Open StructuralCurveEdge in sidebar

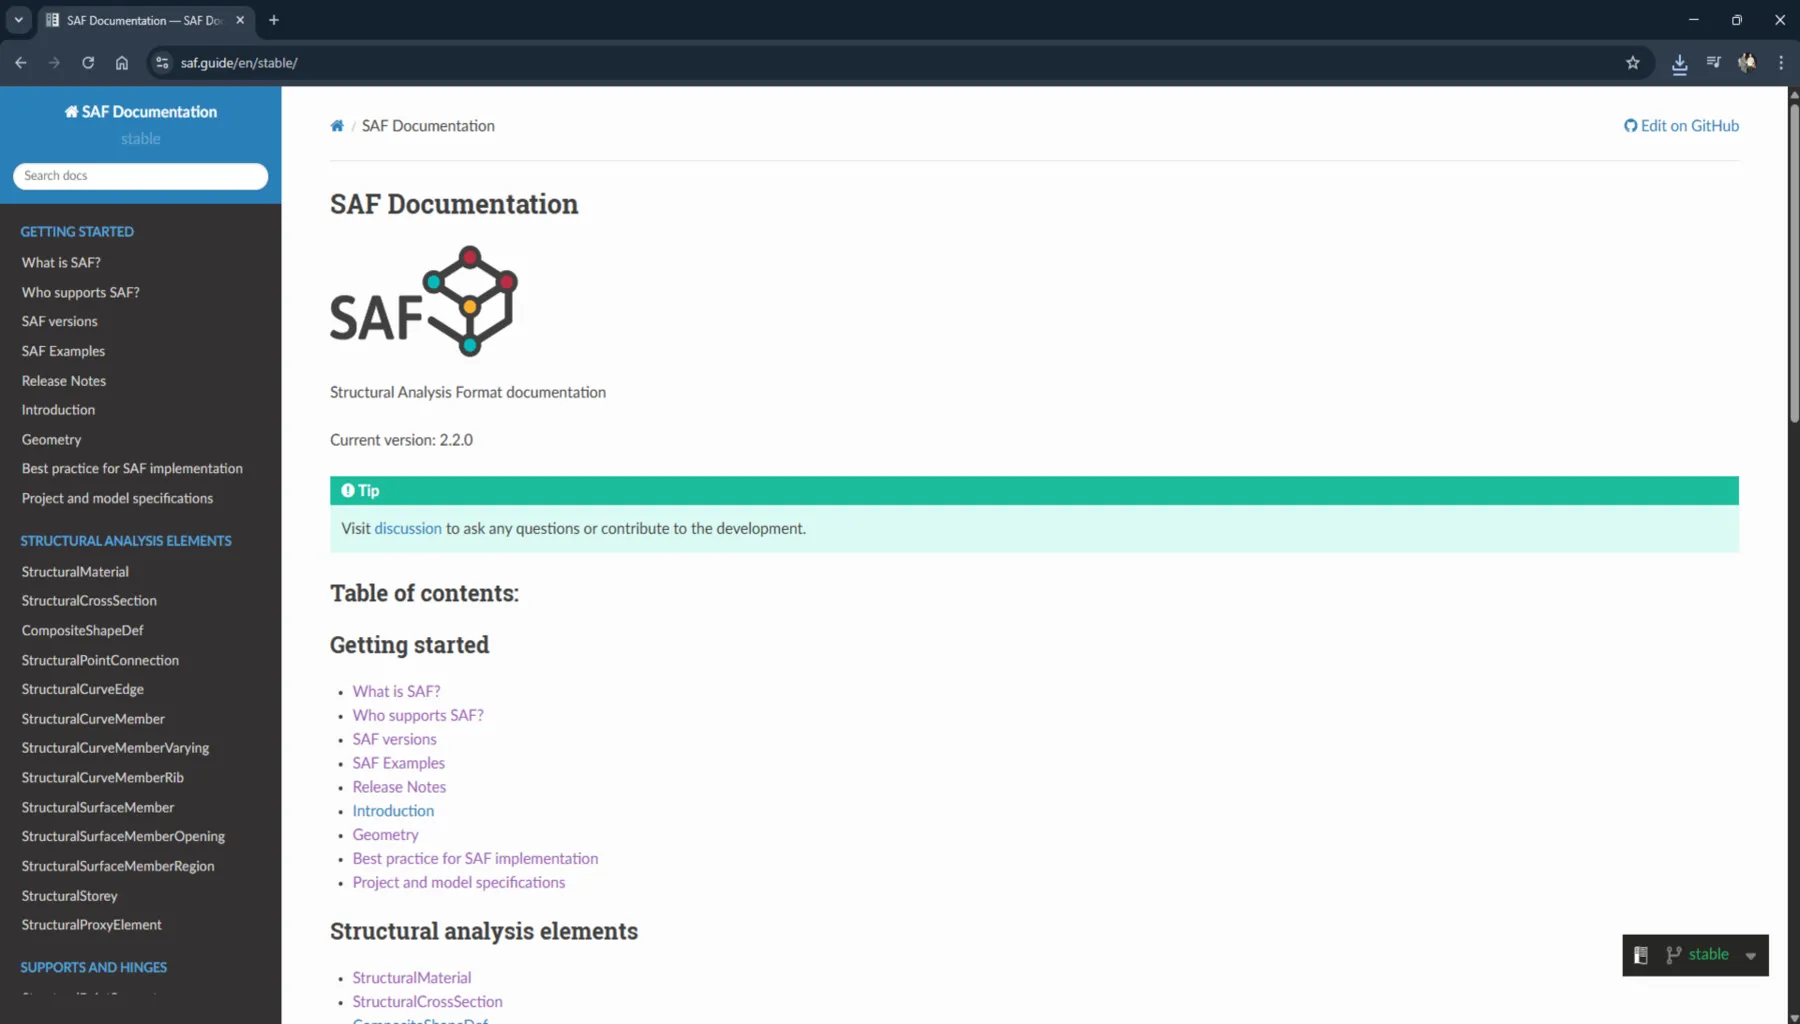(83, 689)
